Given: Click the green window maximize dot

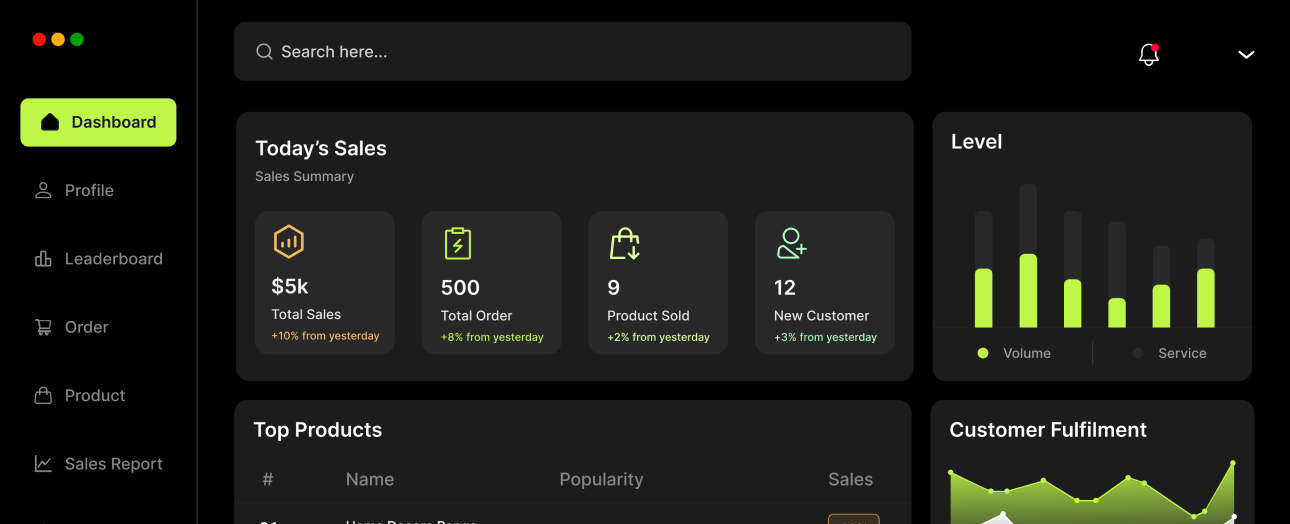Looking at the screenshot, I should [x=77, y=39].
